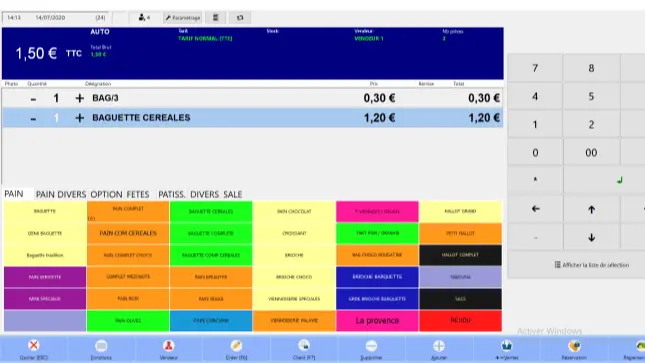Open the Client icon
Viewport: 645px width, 363px height.
(304, 345)
